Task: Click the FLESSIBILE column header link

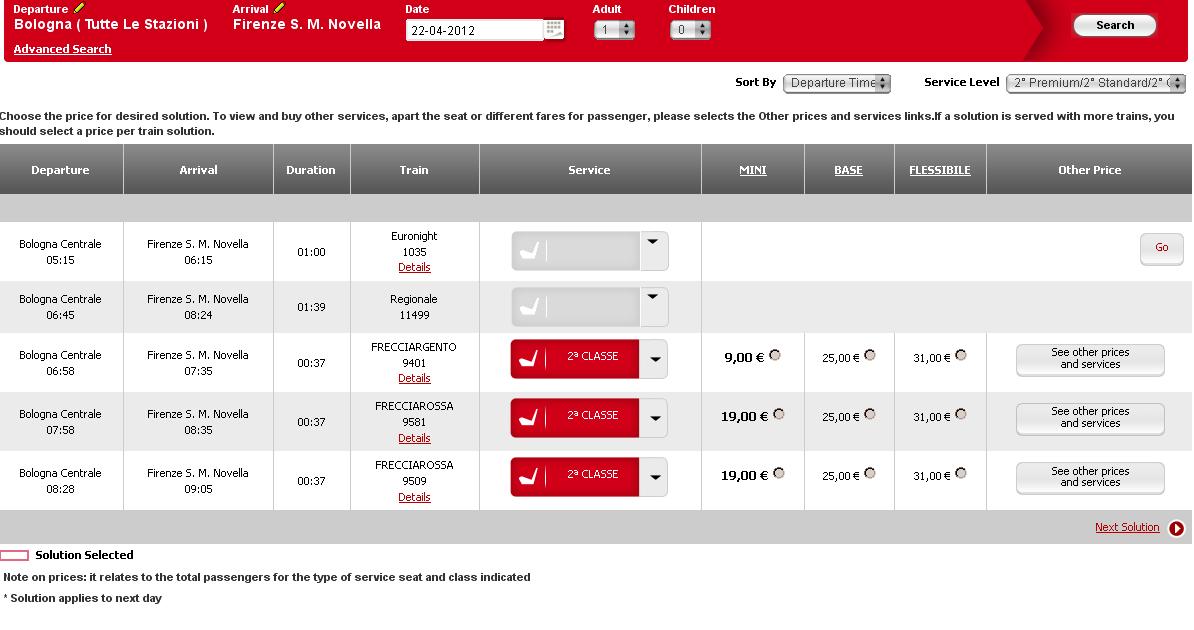Action: 940,170
